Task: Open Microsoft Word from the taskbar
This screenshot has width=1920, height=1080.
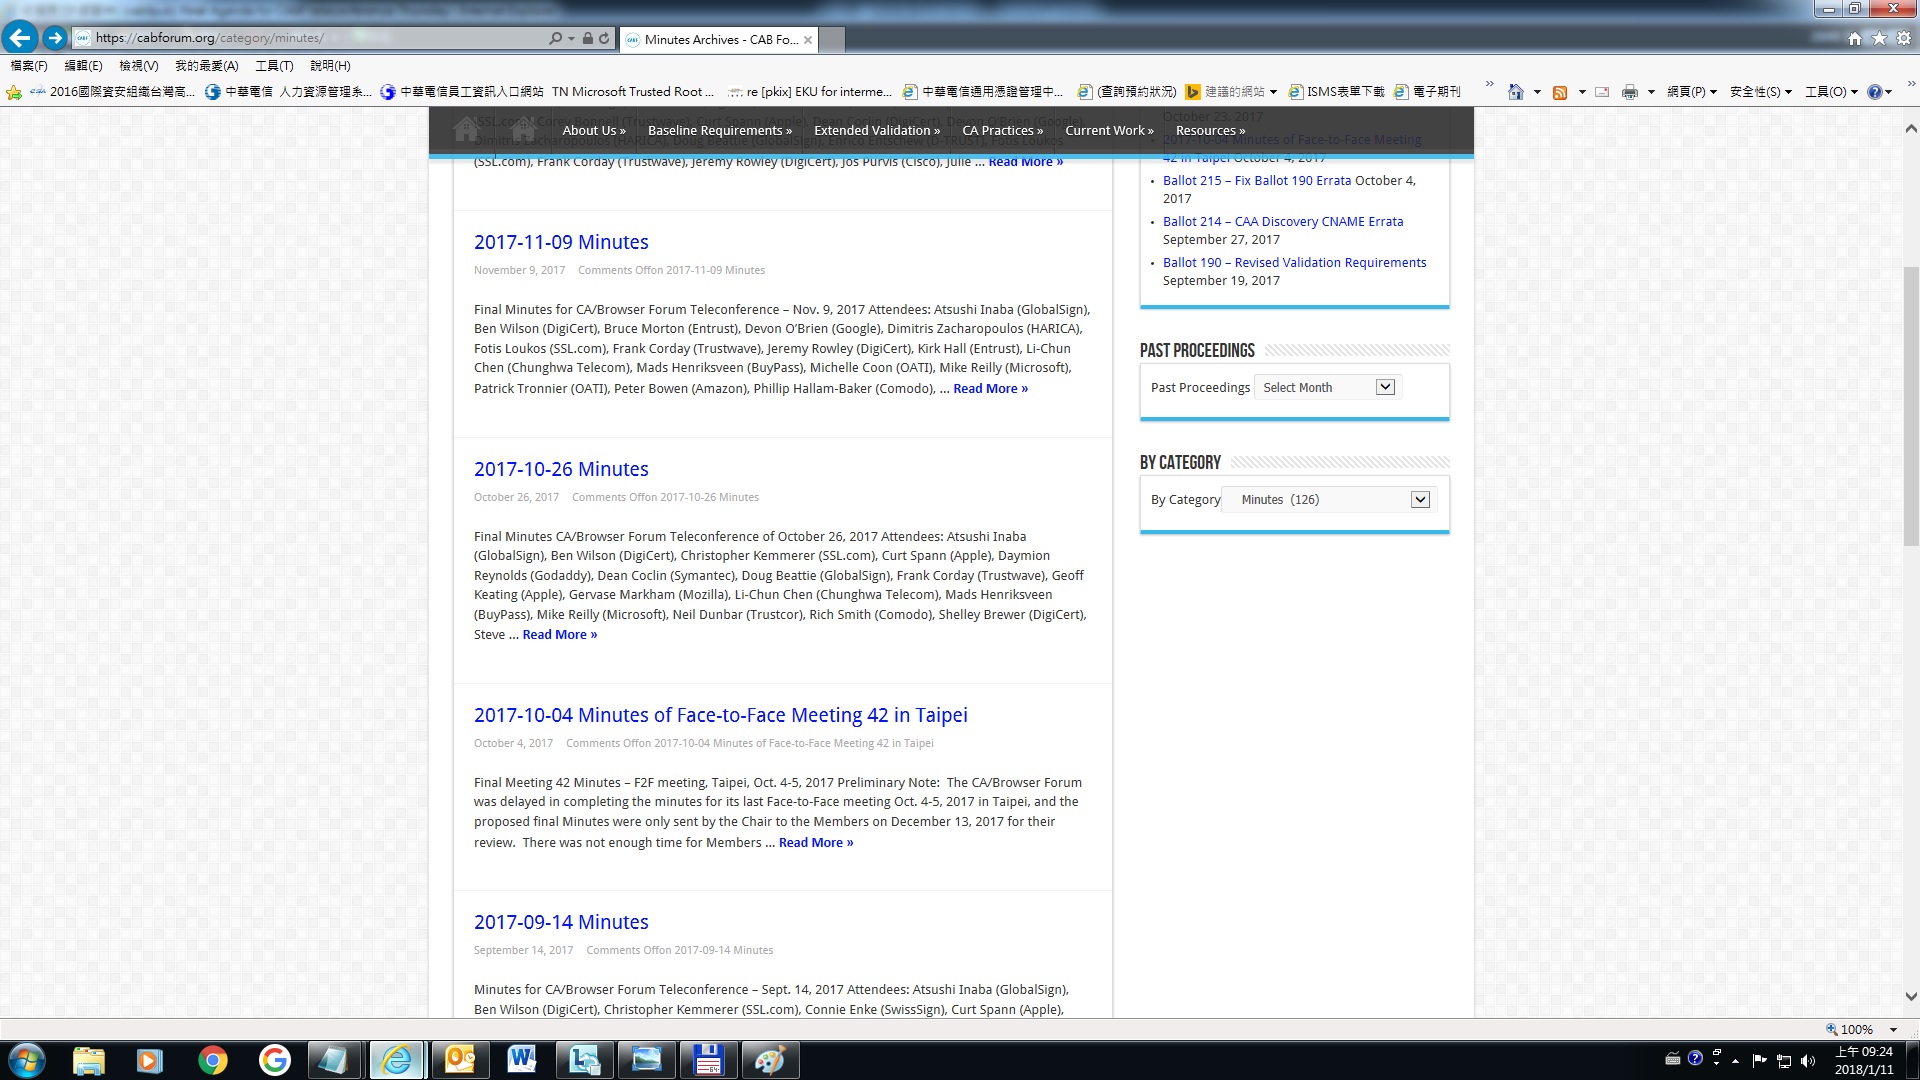Action: tap(522, 1060)
